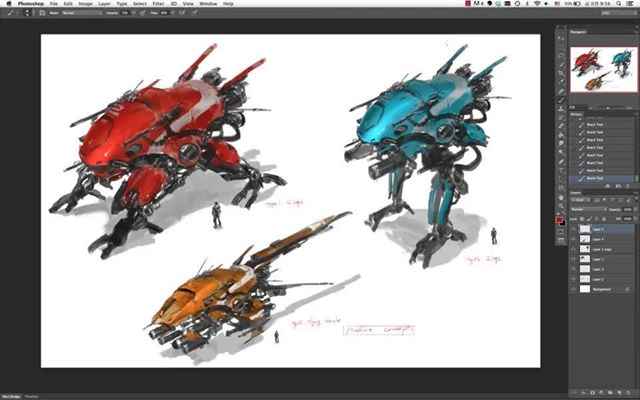The height and width of the screenshot is (400, 640).
Task: Toggle visibility of Layer 1
Action: (x=573, y=259)
